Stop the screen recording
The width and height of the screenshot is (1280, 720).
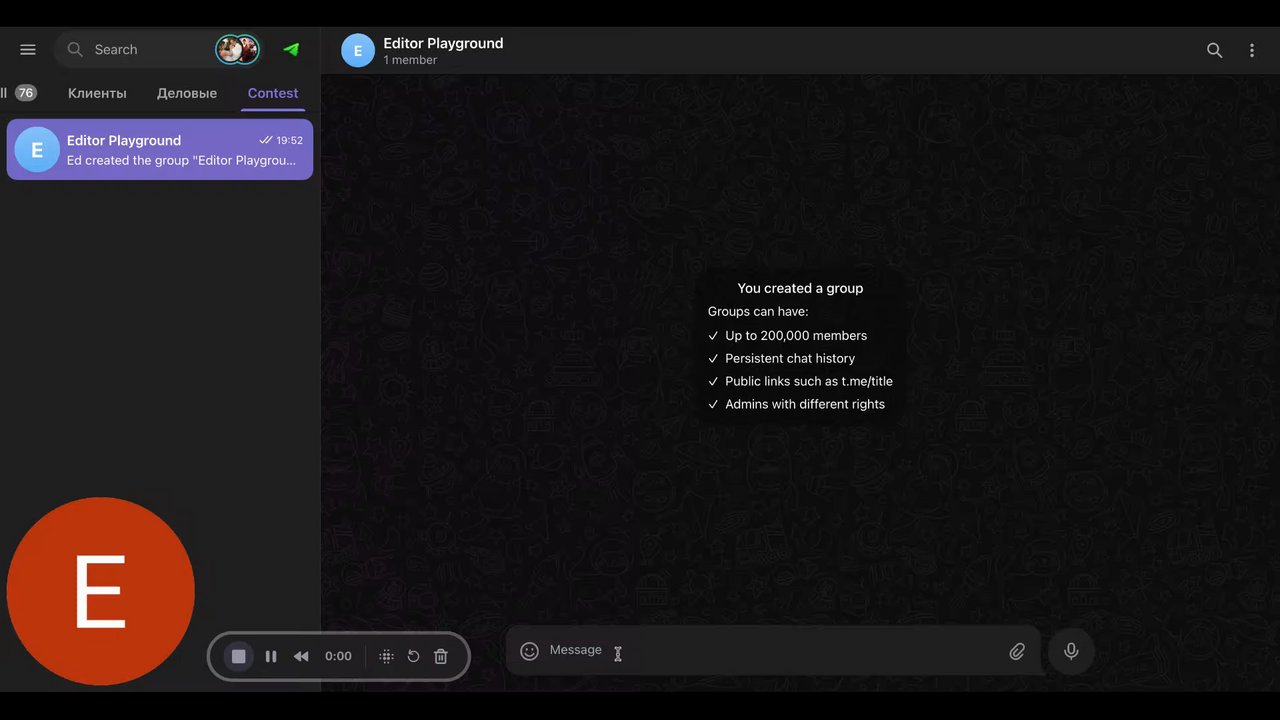pos(238,656)
